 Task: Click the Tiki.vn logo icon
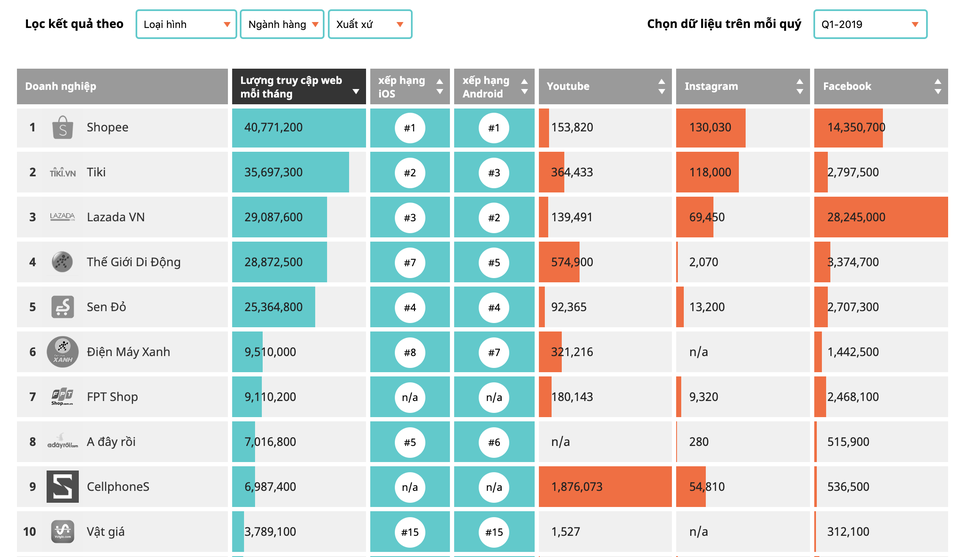tap(62, 172)
